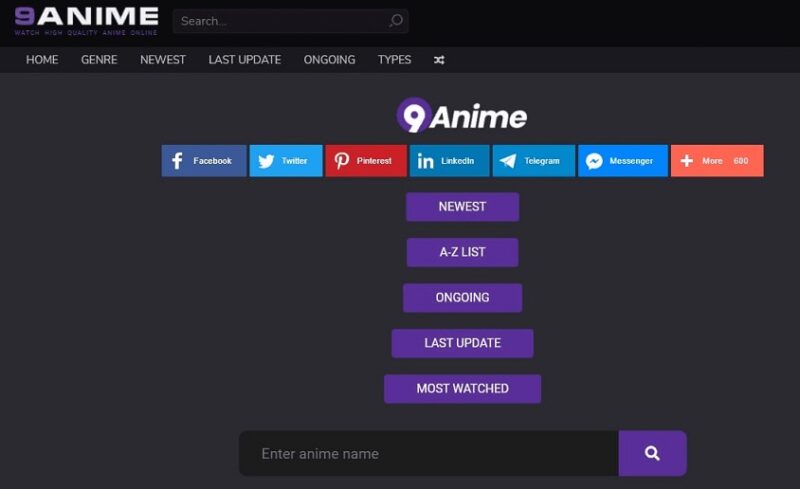This screenshot has height=489, width=800.
Task: Focus the Enter anime name field
Action: click(429, 453)
